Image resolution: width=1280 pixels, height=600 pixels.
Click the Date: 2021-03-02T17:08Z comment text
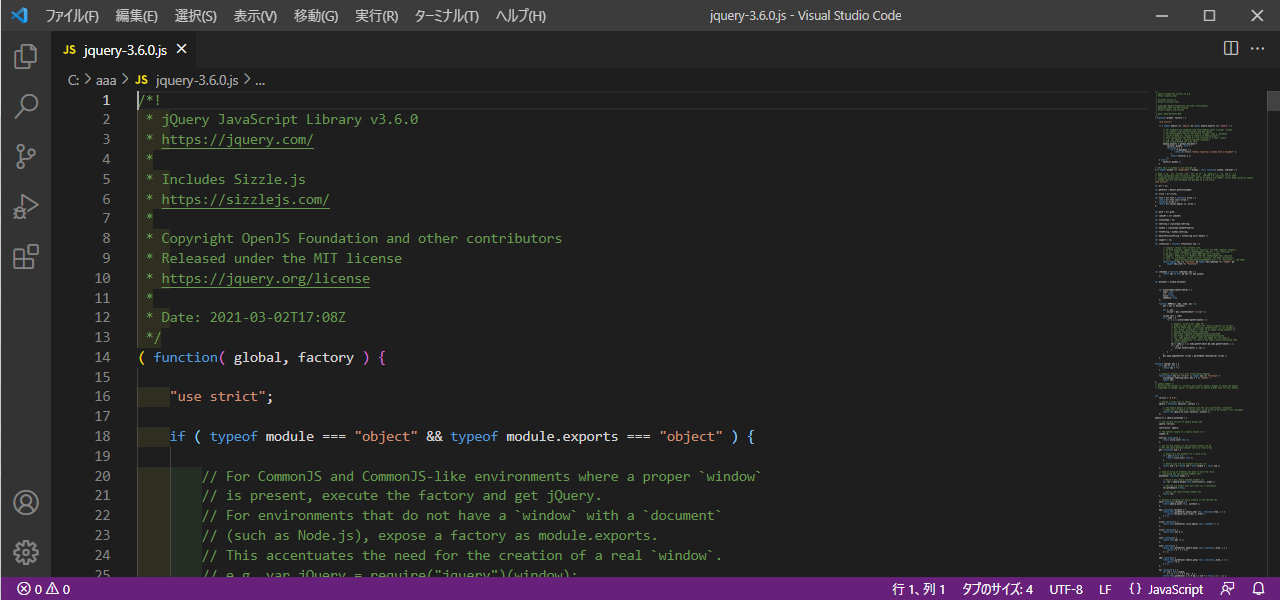pos(253,318)
